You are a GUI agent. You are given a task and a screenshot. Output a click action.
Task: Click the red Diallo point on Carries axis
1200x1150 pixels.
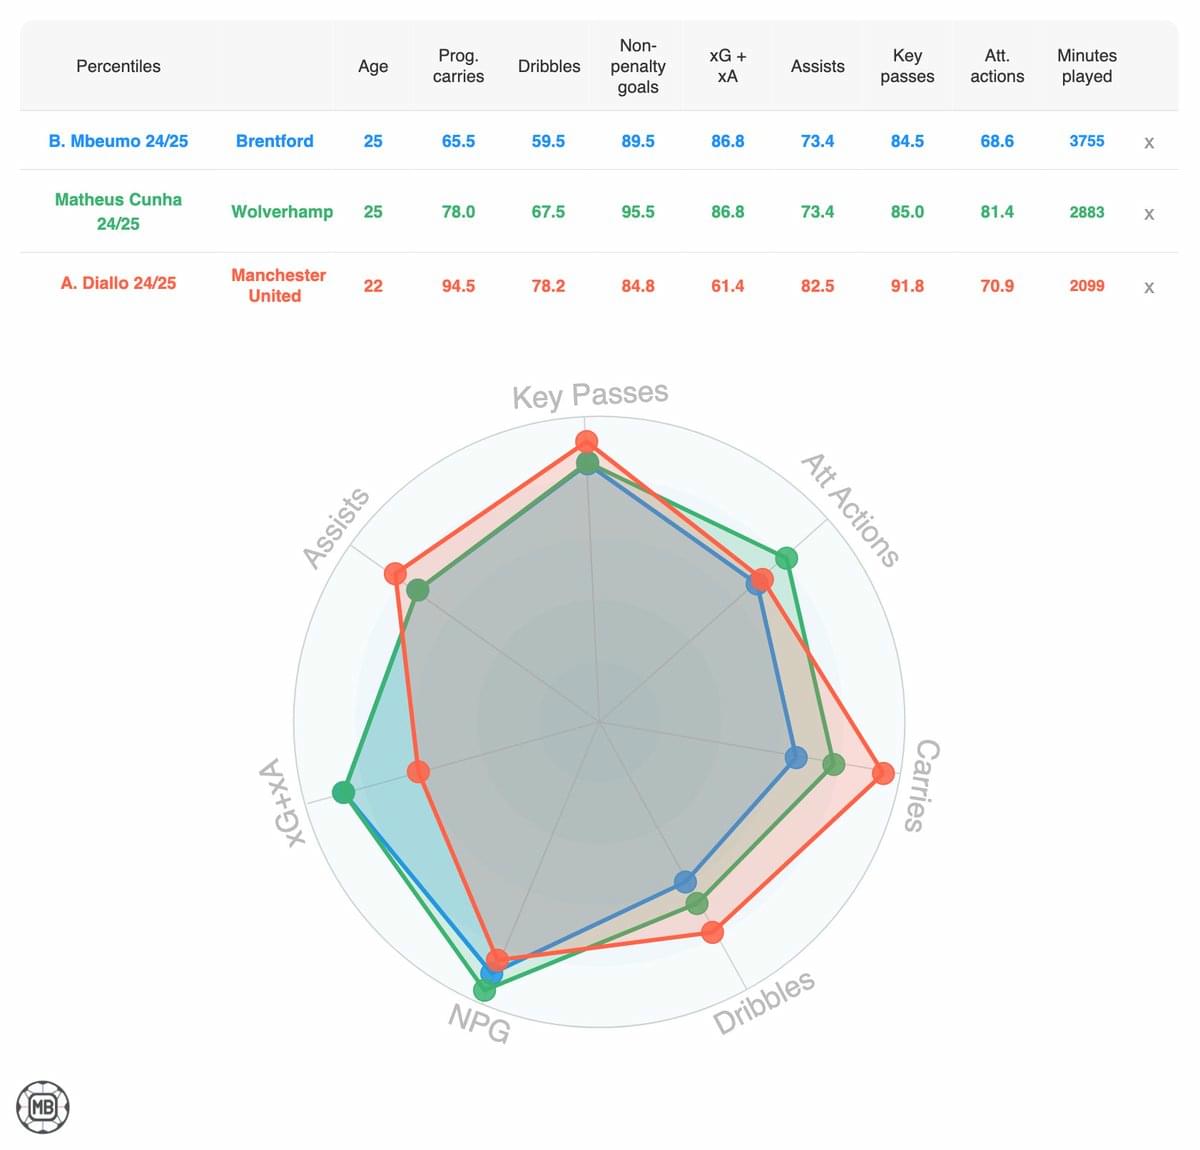tap(882, 773)
